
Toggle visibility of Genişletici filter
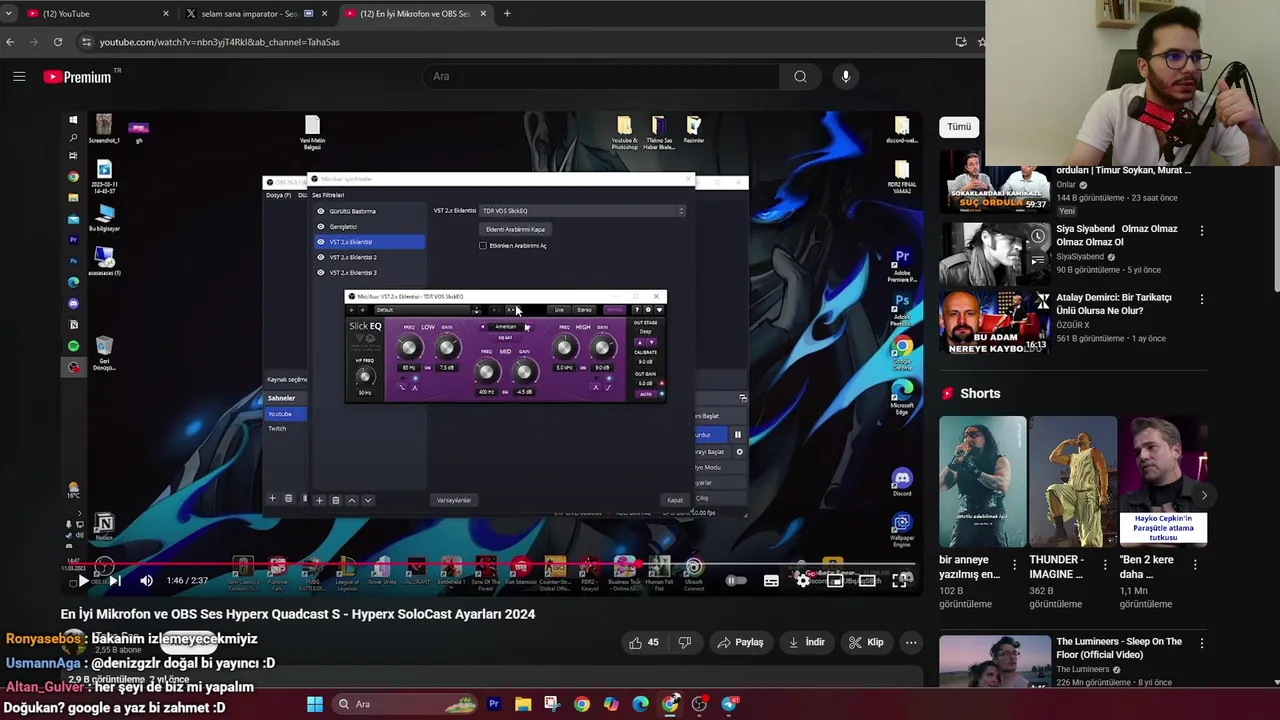[x=321, y=226]
